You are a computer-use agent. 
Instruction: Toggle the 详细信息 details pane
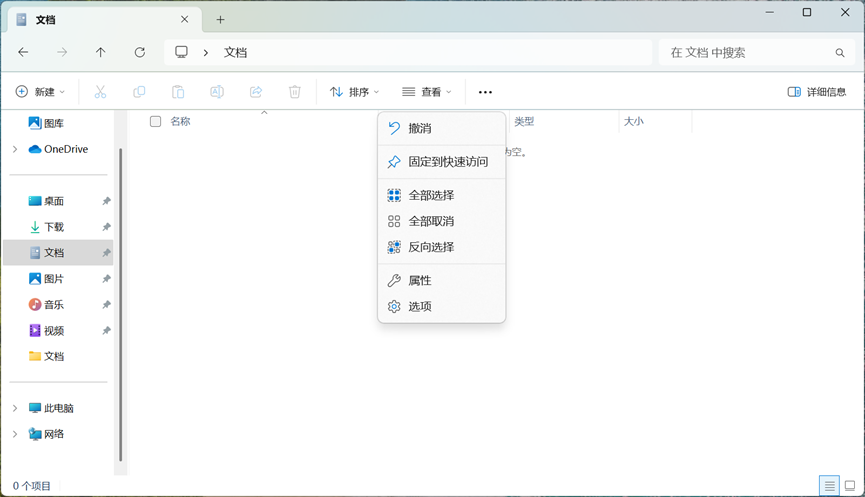[816, 92]
